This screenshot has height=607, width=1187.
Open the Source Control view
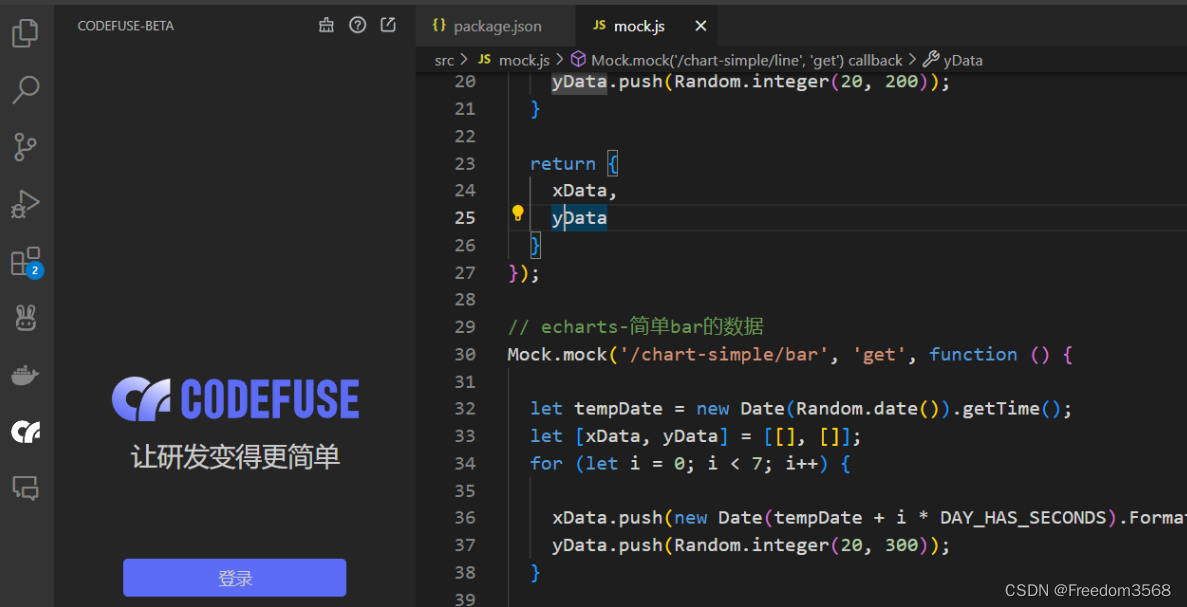tap(26, 147)
